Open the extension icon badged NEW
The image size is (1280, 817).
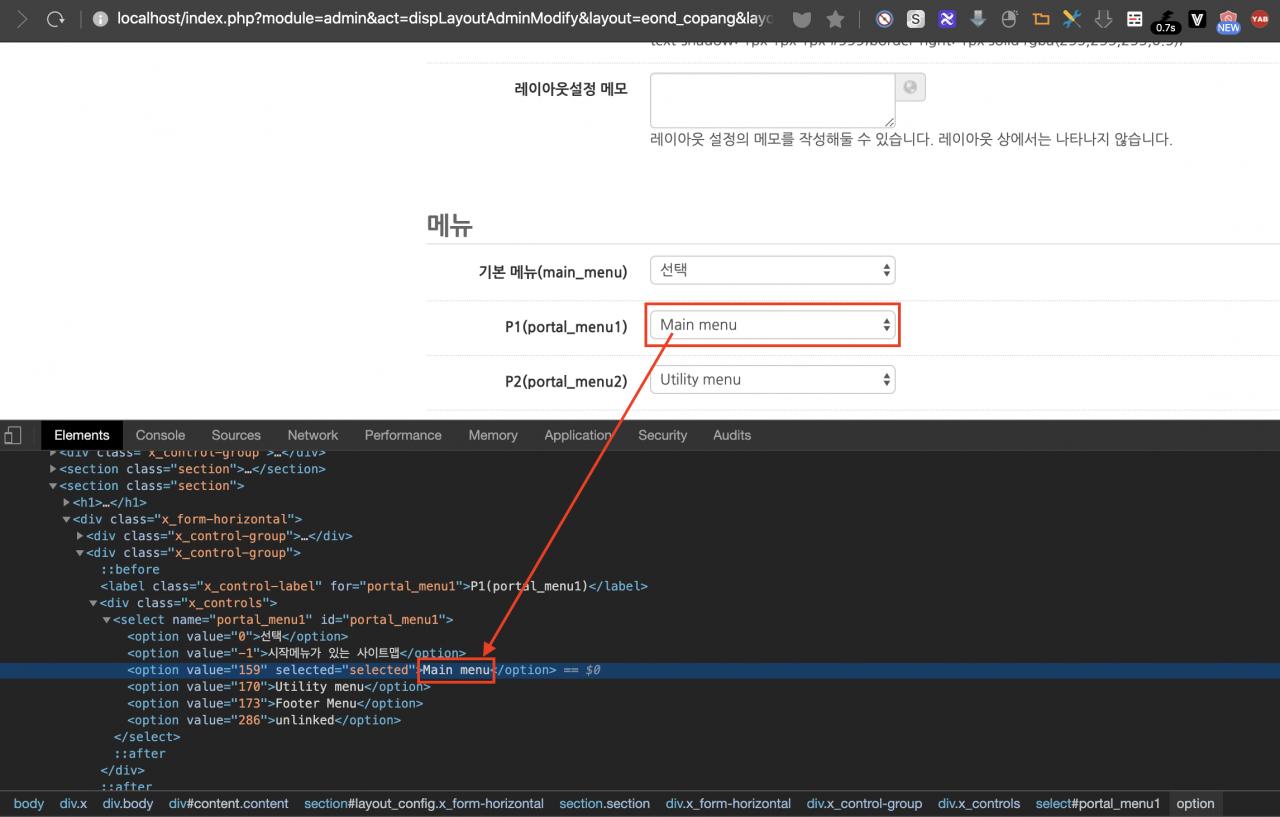click(x=1228, y=20)
